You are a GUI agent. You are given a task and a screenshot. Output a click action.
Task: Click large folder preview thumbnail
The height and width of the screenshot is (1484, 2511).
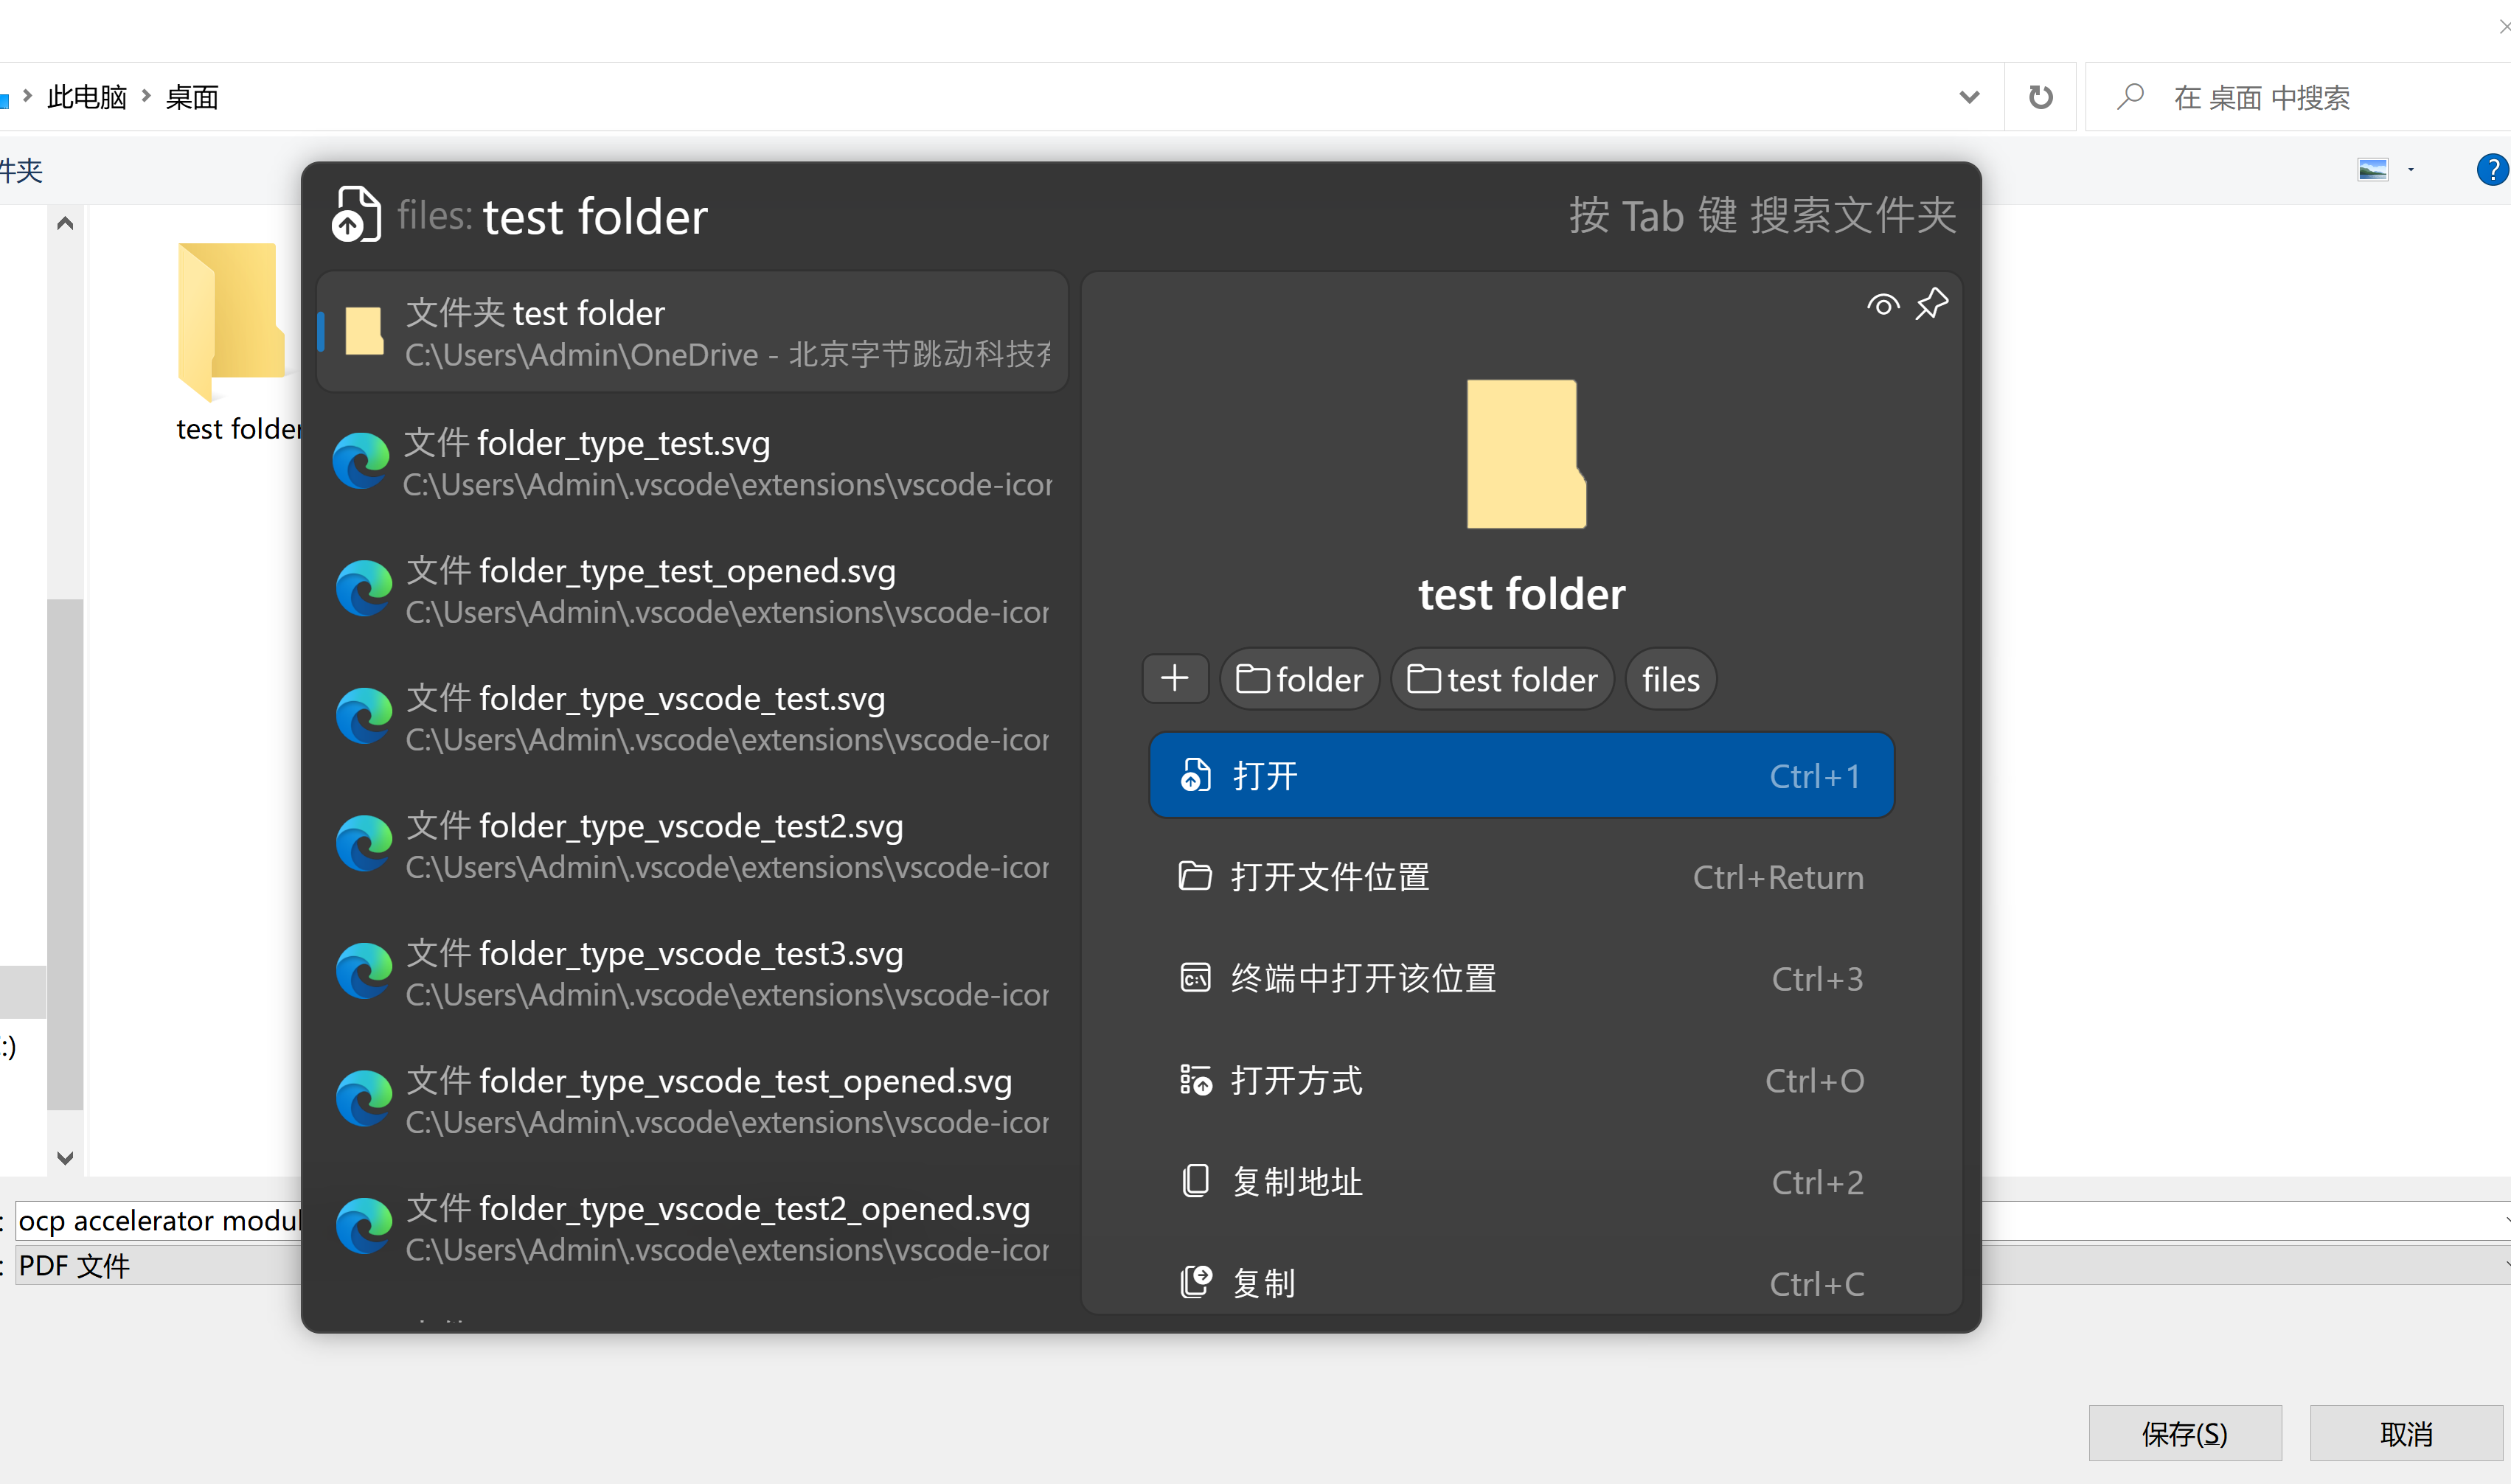click(1526, 453)
